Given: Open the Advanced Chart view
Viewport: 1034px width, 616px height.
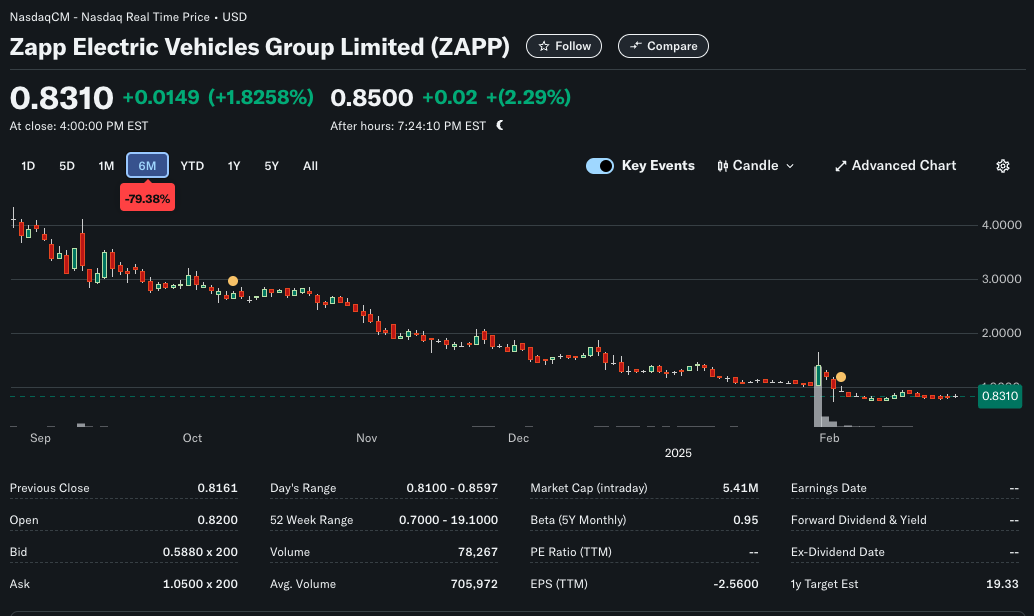Looking at the screenshot, I should [x=896, y=166].
